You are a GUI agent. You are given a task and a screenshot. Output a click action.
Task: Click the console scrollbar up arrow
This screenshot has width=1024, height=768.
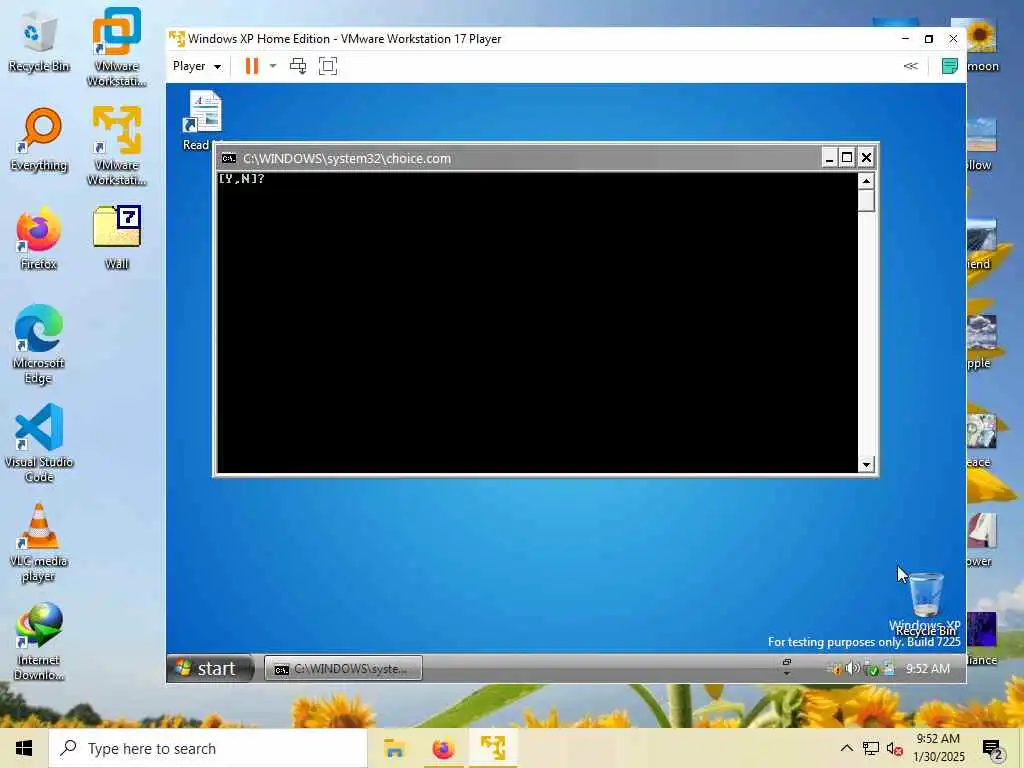pyautogui.click(x=866, y=181)
